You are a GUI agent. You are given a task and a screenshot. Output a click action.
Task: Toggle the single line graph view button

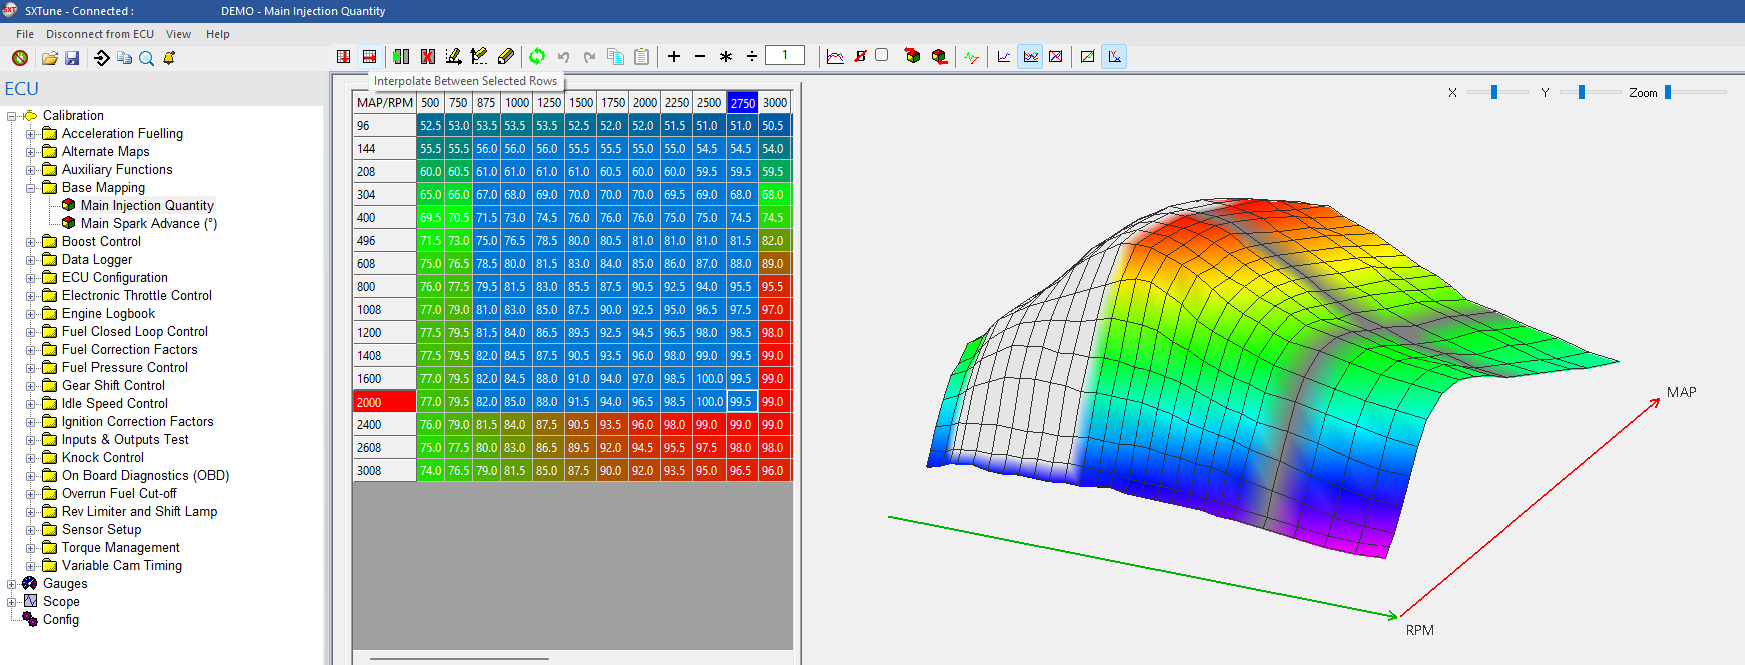click(x=1004, y=56)
